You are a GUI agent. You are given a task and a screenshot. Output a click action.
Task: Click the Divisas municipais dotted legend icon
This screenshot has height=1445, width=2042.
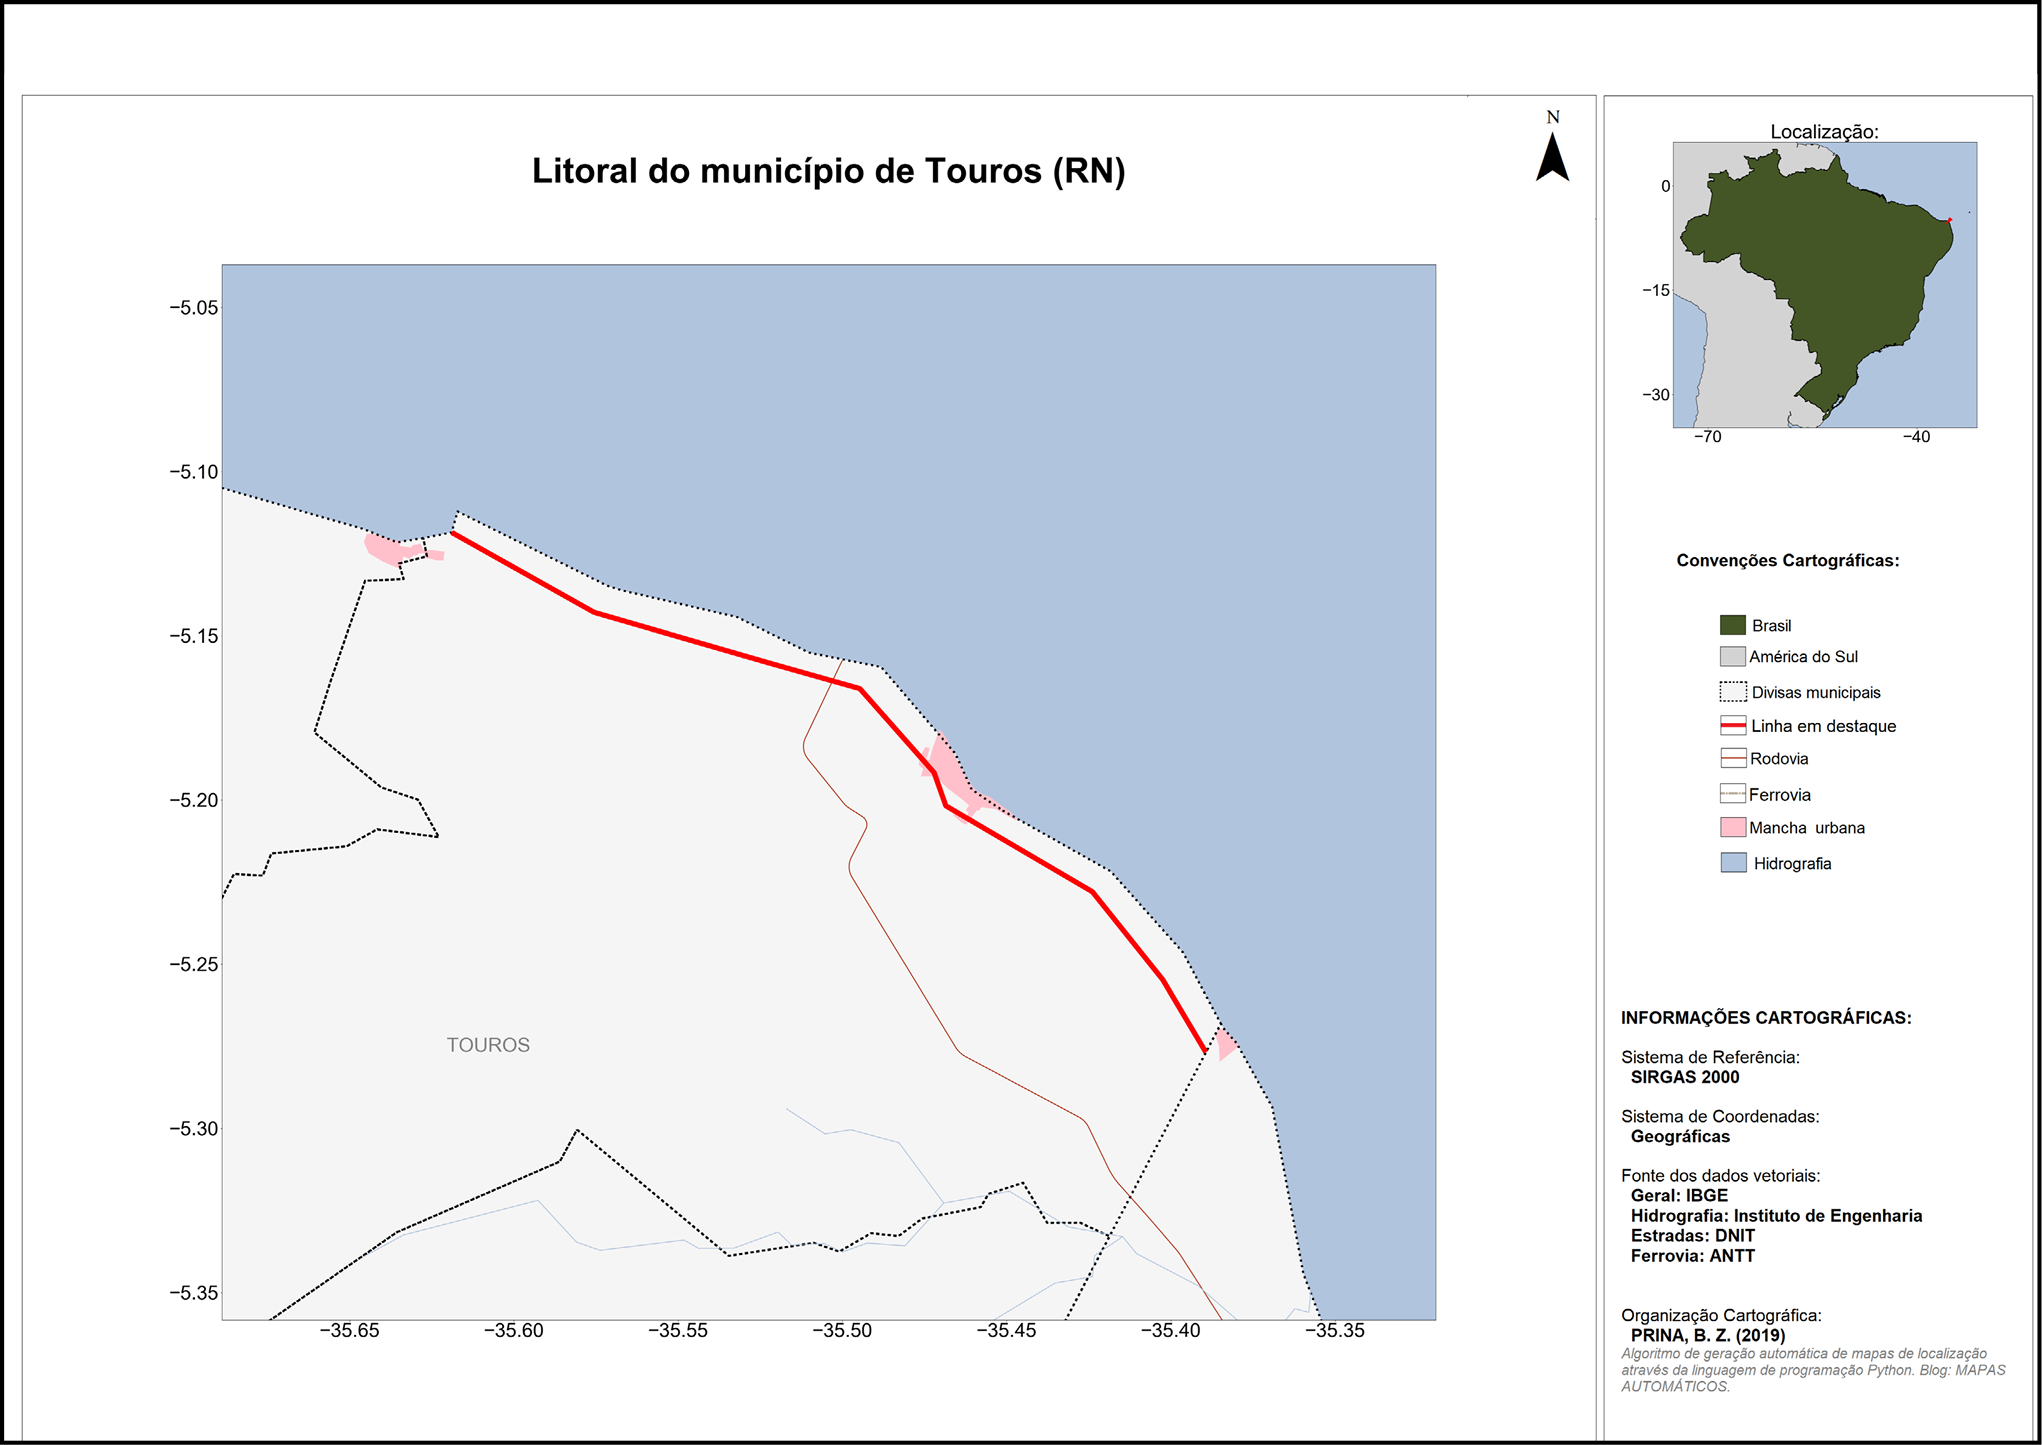(1732, 692)
